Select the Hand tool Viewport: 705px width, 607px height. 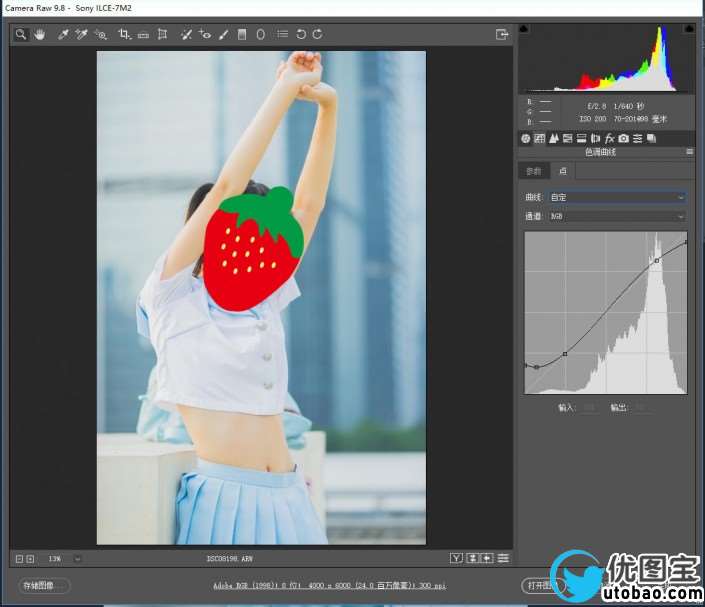[x=40, y=34]
